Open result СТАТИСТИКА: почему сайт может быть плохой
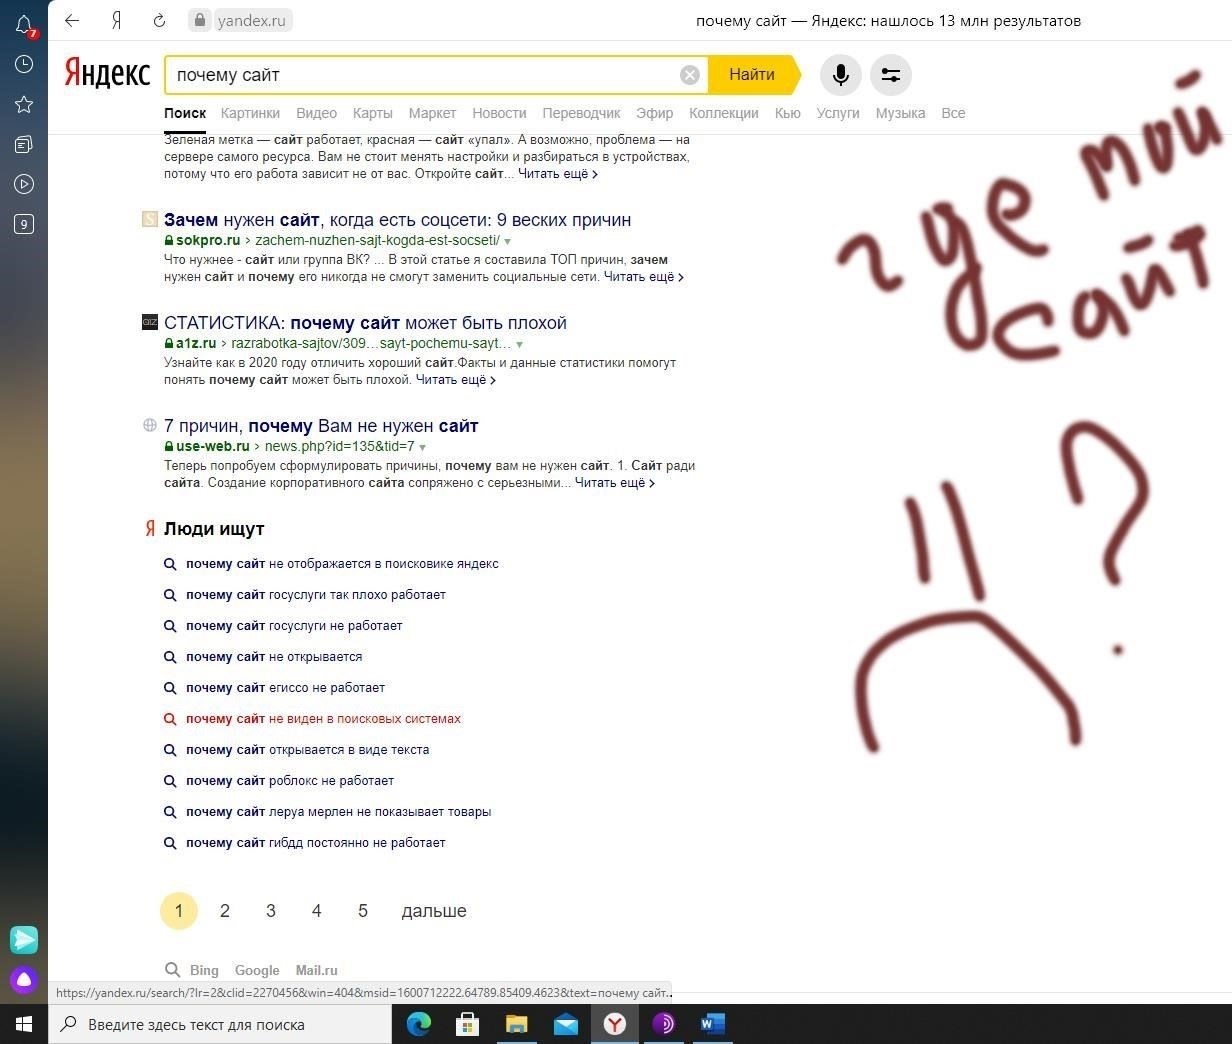The height and width of the screenshot is (1044, 1232). [365, 323]
